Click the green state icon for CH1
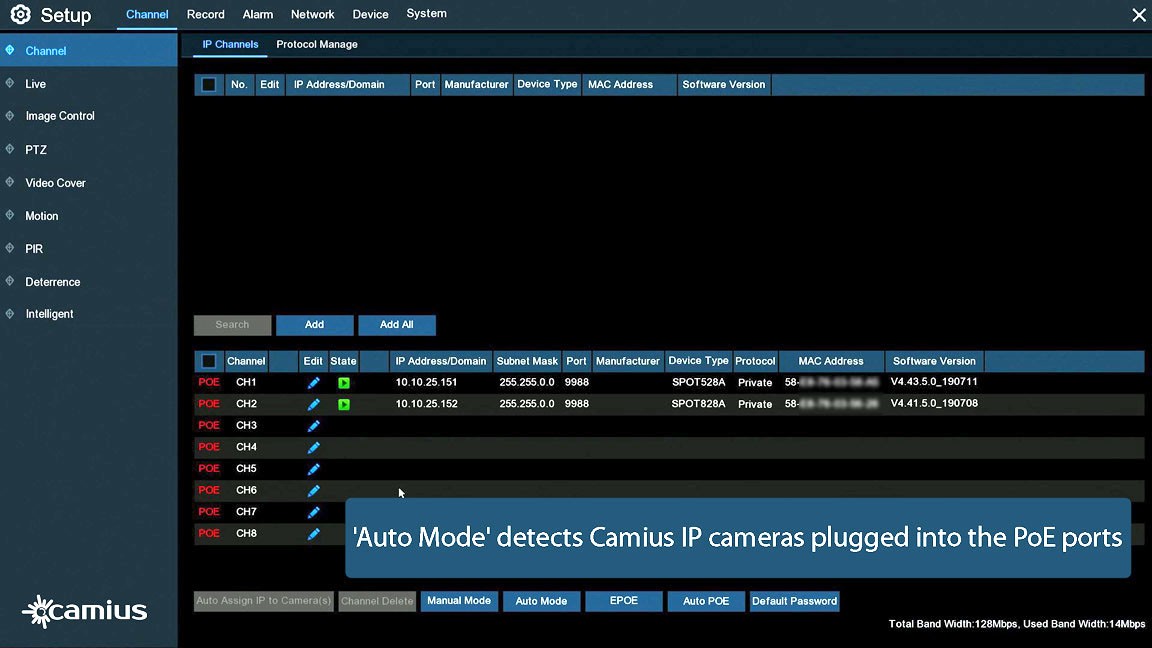 click(343, 383)
